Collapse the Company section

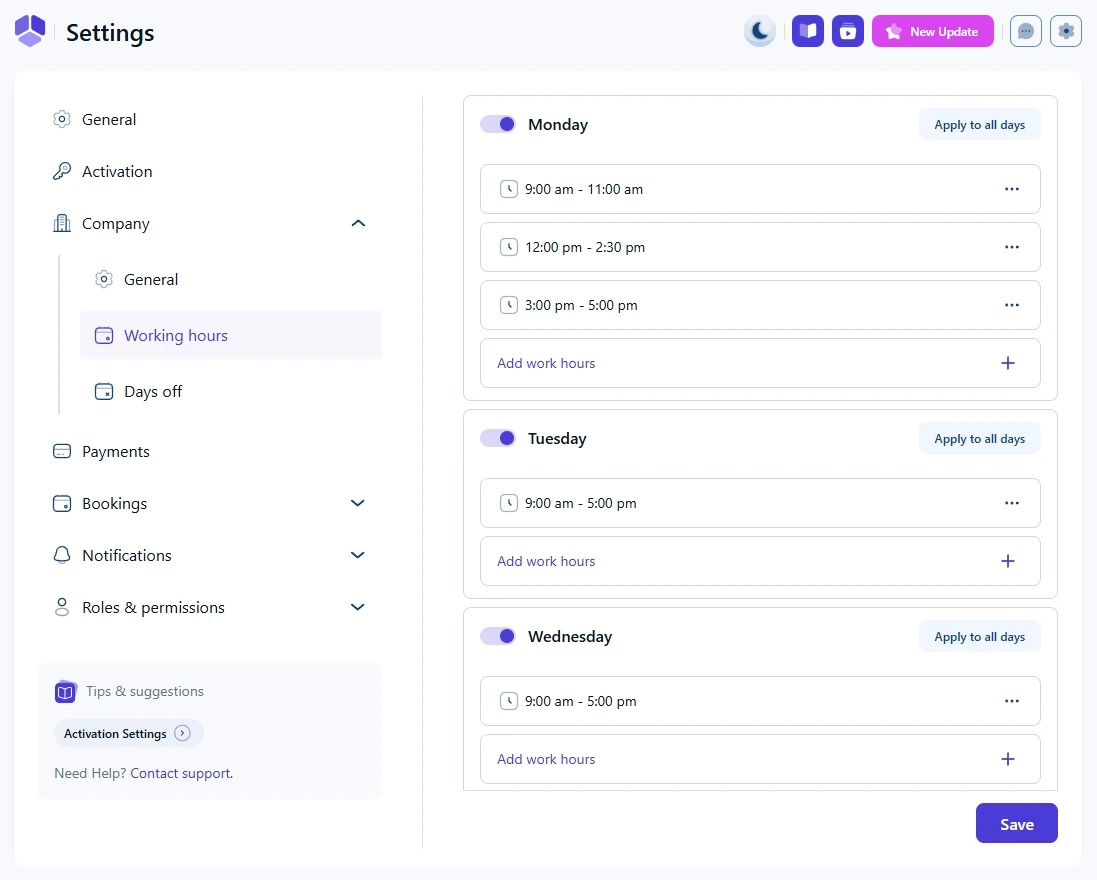coord(358,223)
